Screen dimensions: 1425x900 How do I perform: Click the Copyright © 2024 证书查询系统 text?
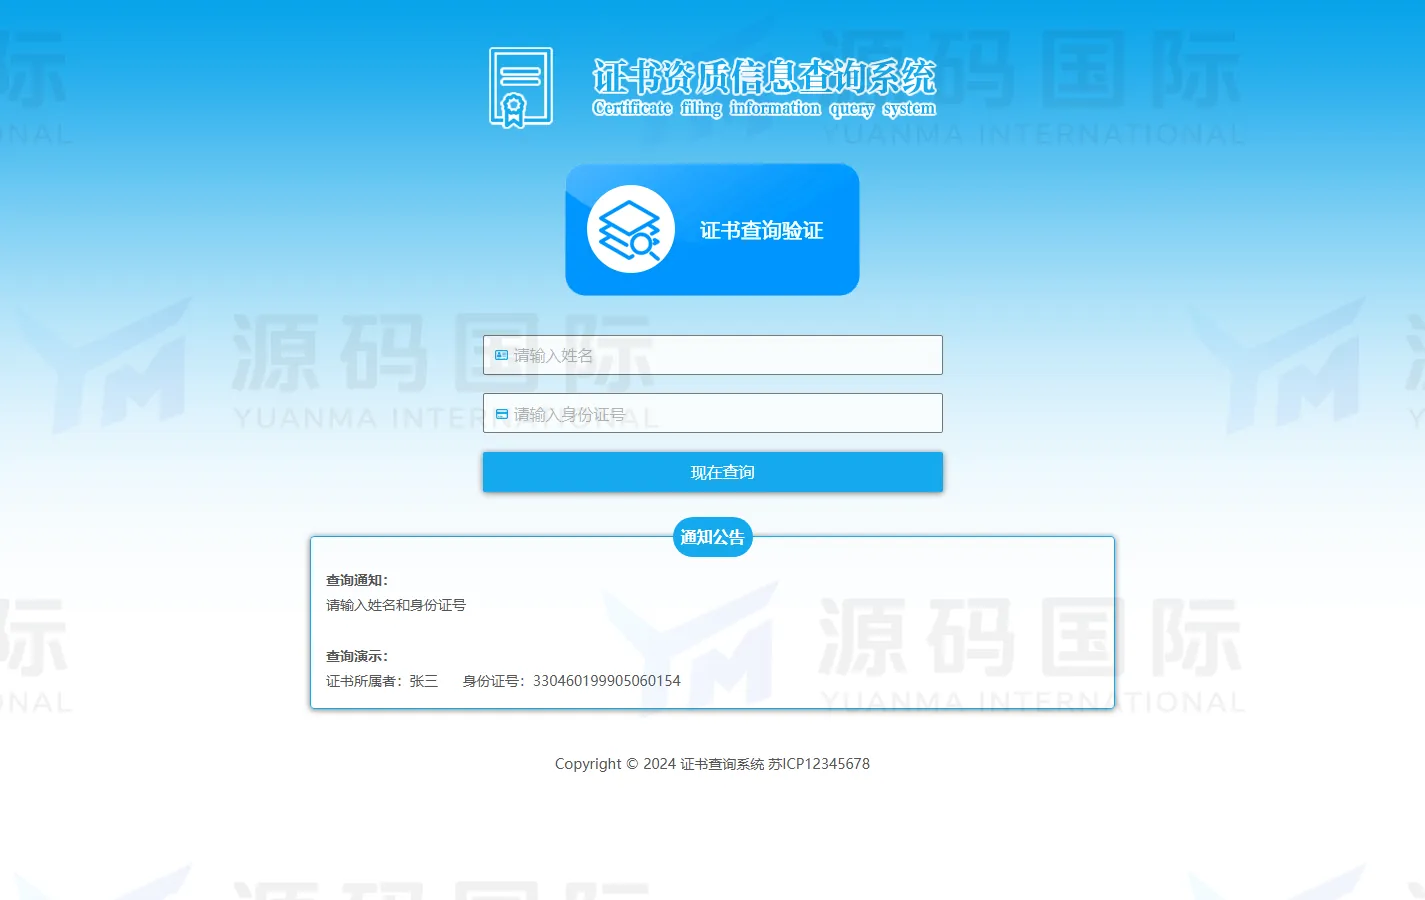[660, 764]
